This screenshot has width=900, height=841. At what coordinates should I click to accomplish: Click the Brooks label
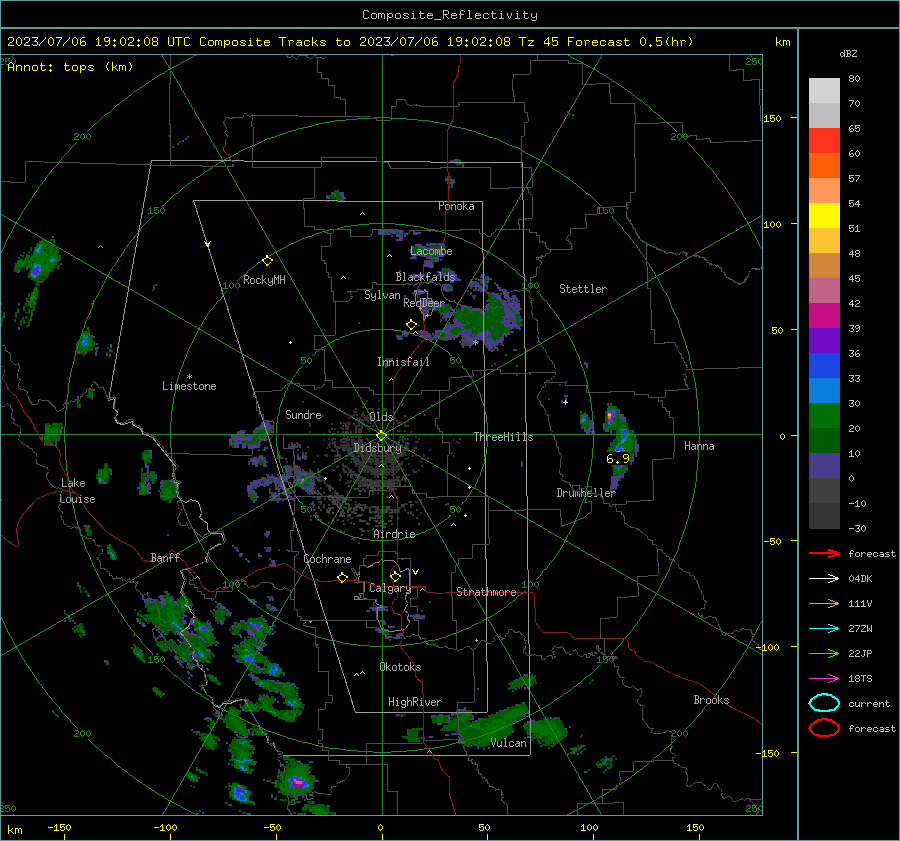[711, 700]
